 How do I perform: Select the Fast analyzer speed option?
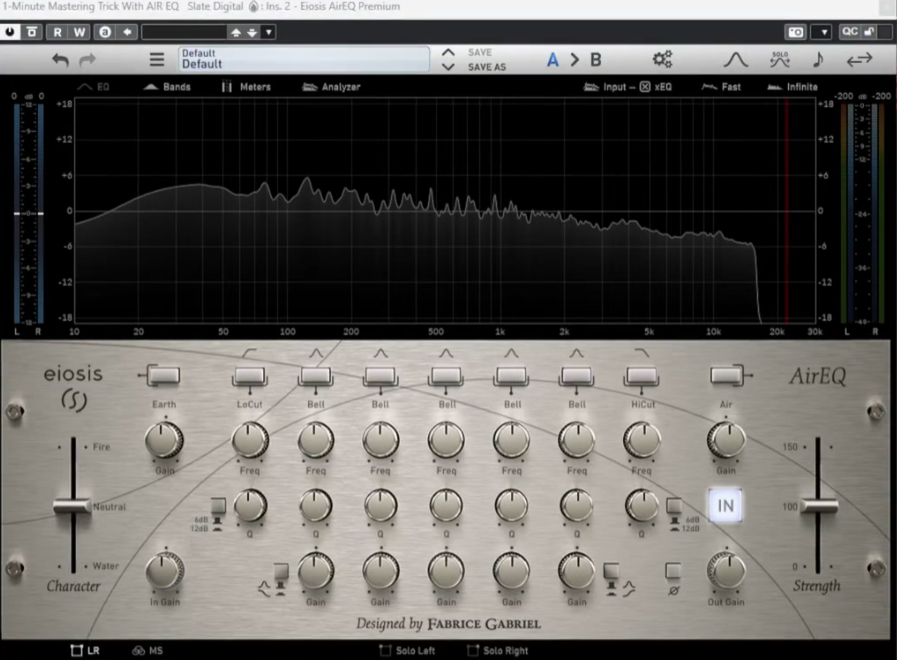click(x=721, y=87)
